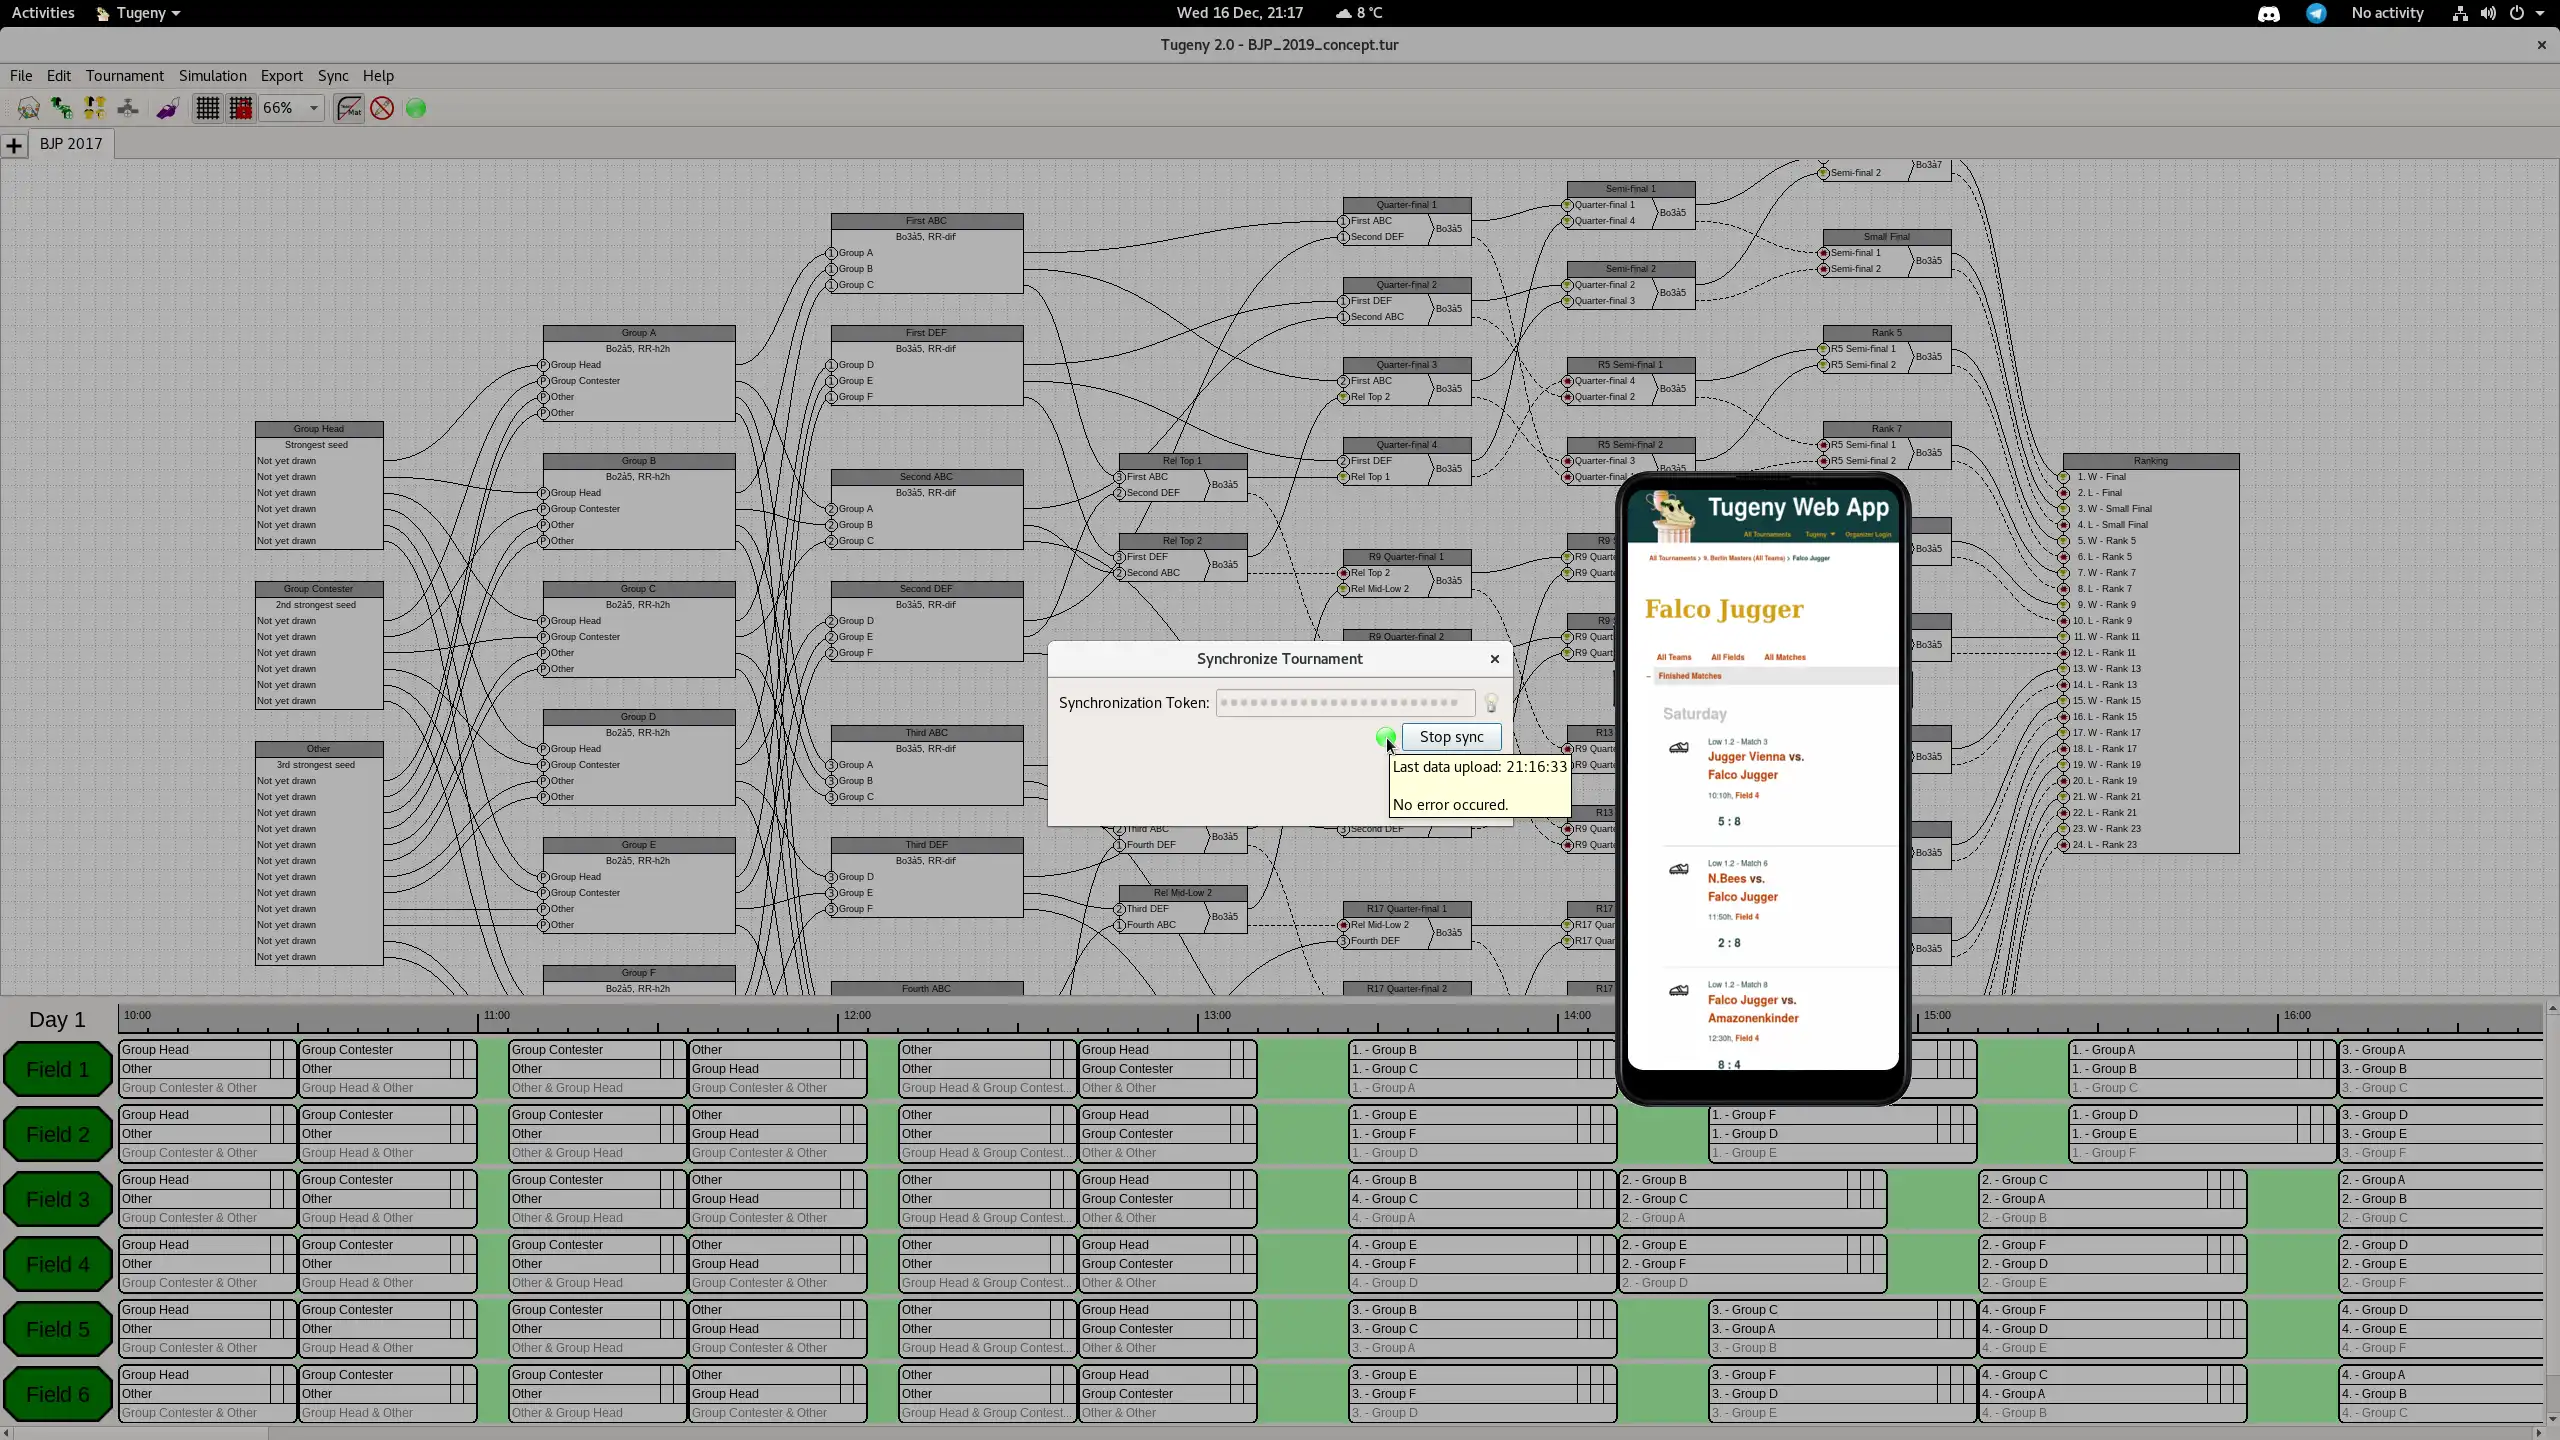This screenshot has height=1440, width=2560.
Task: Enable the sync active green toggle
Action: coord(1385,735)
